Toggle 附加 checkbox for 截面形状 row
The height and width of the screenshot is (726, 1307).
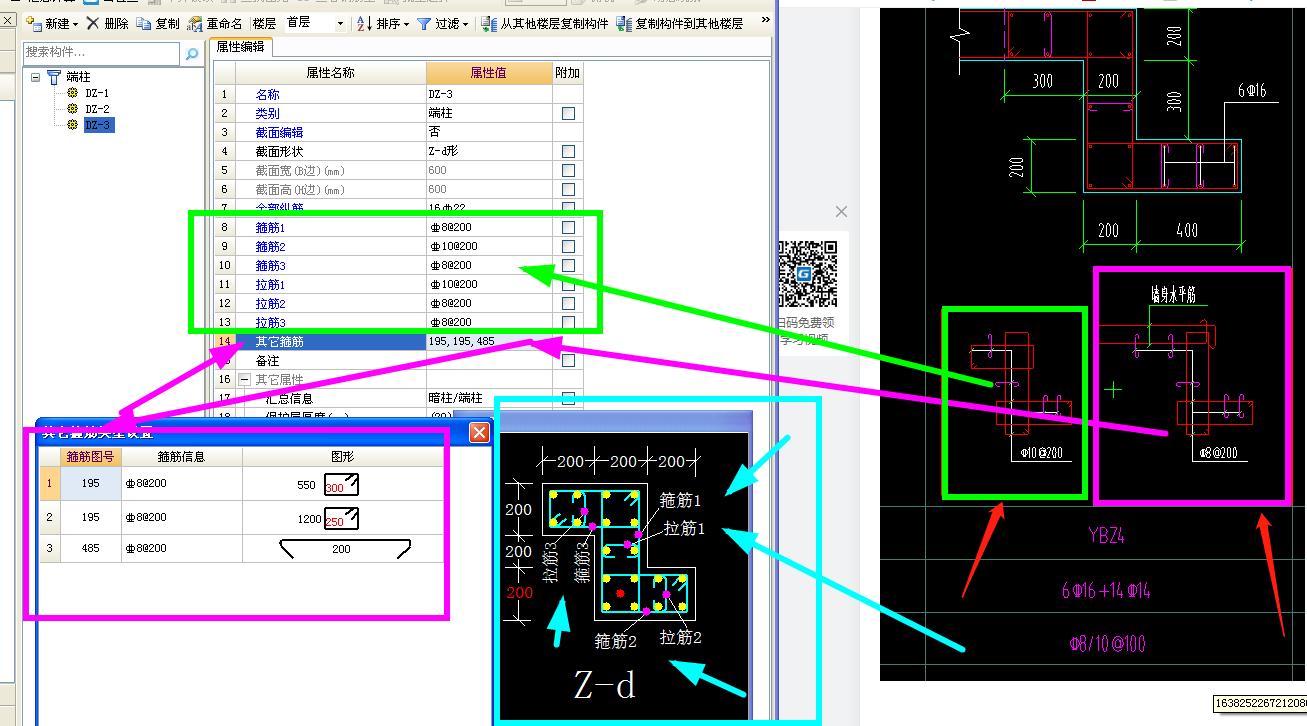tap(568, 152)
